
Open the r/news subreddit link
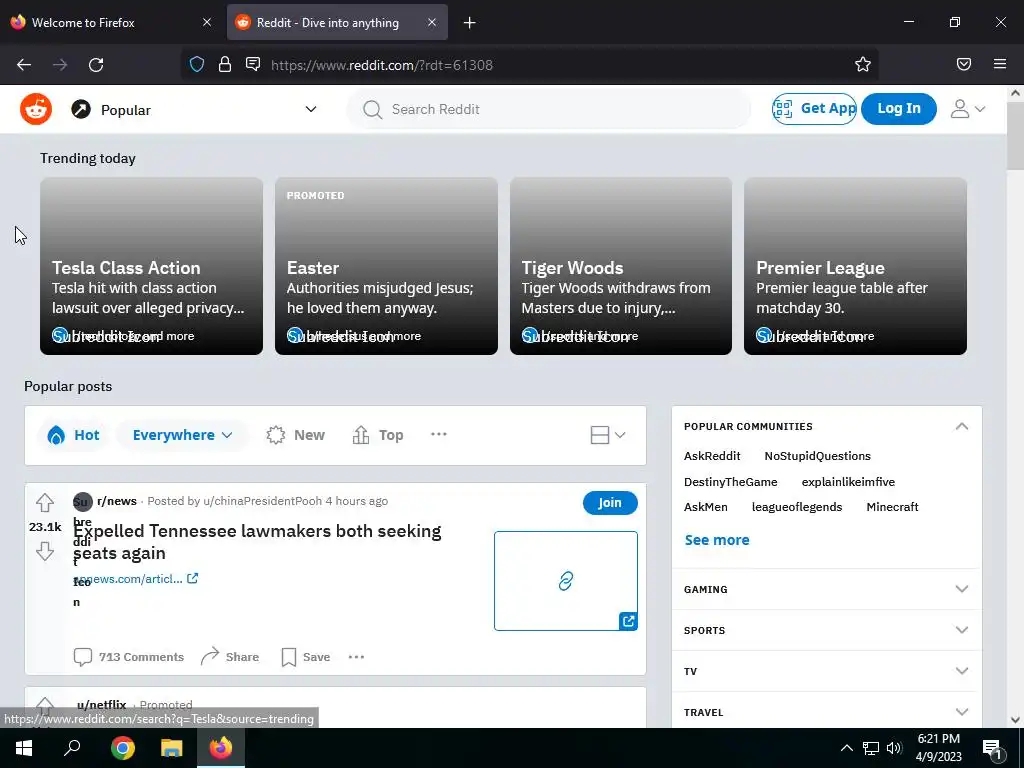(117, 501)
